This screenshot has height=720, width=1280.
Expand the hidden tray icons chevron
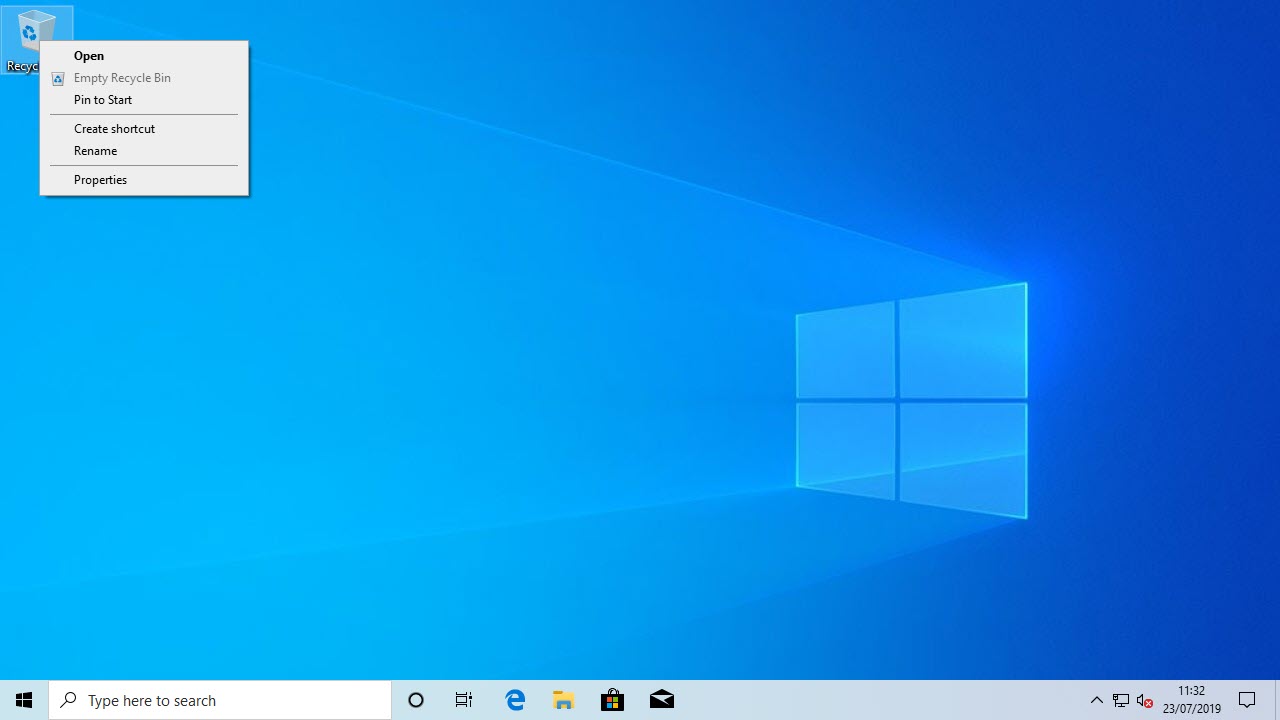pos(1097,700)
